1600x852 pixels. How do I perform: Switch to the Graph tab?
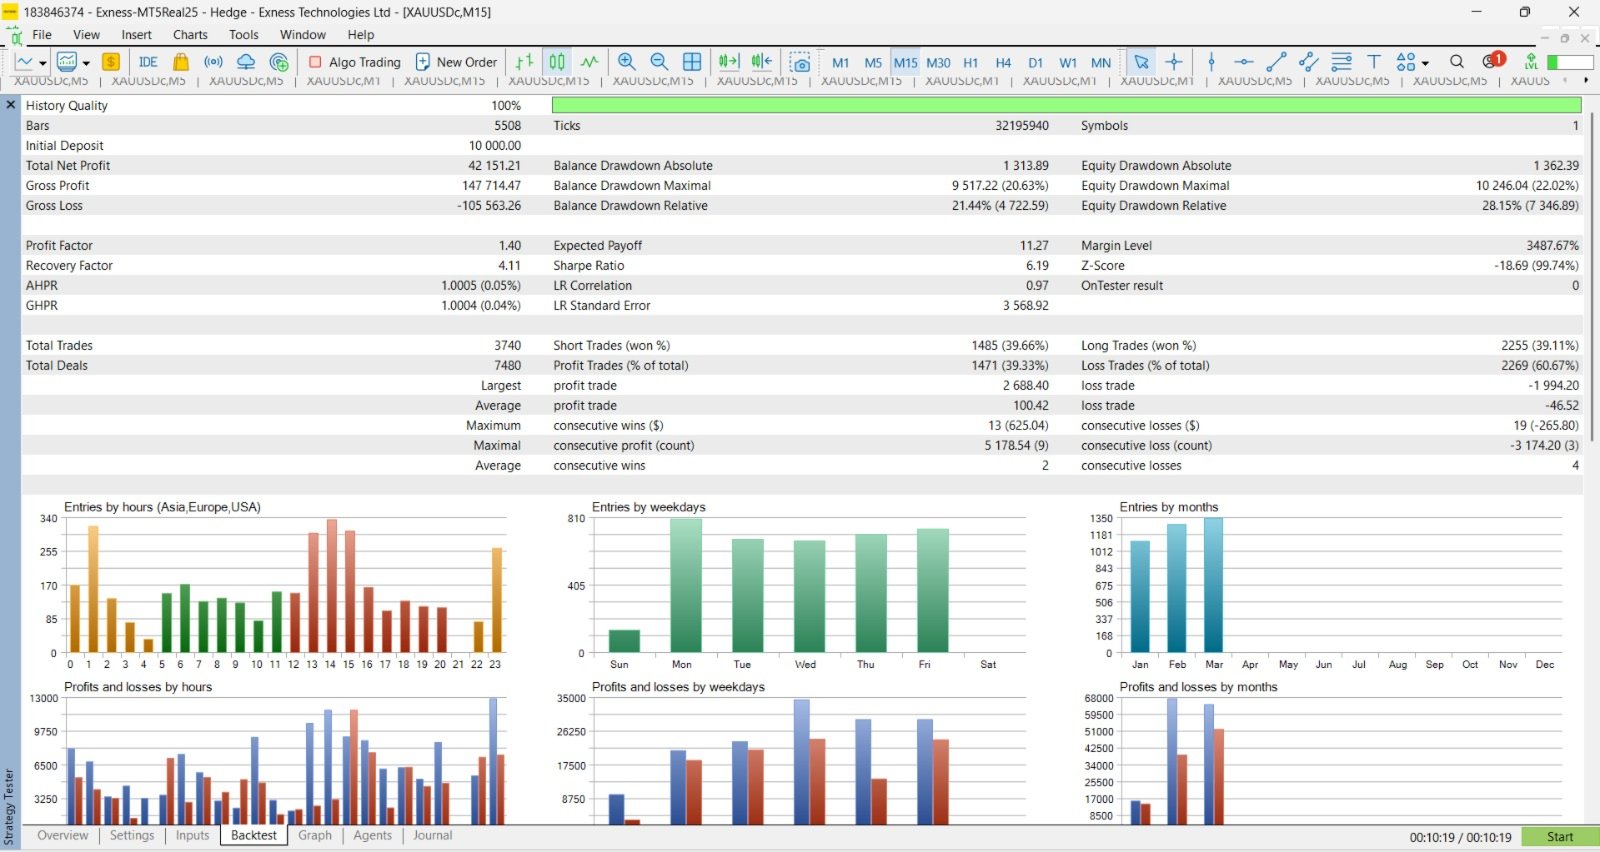[314, 836]
